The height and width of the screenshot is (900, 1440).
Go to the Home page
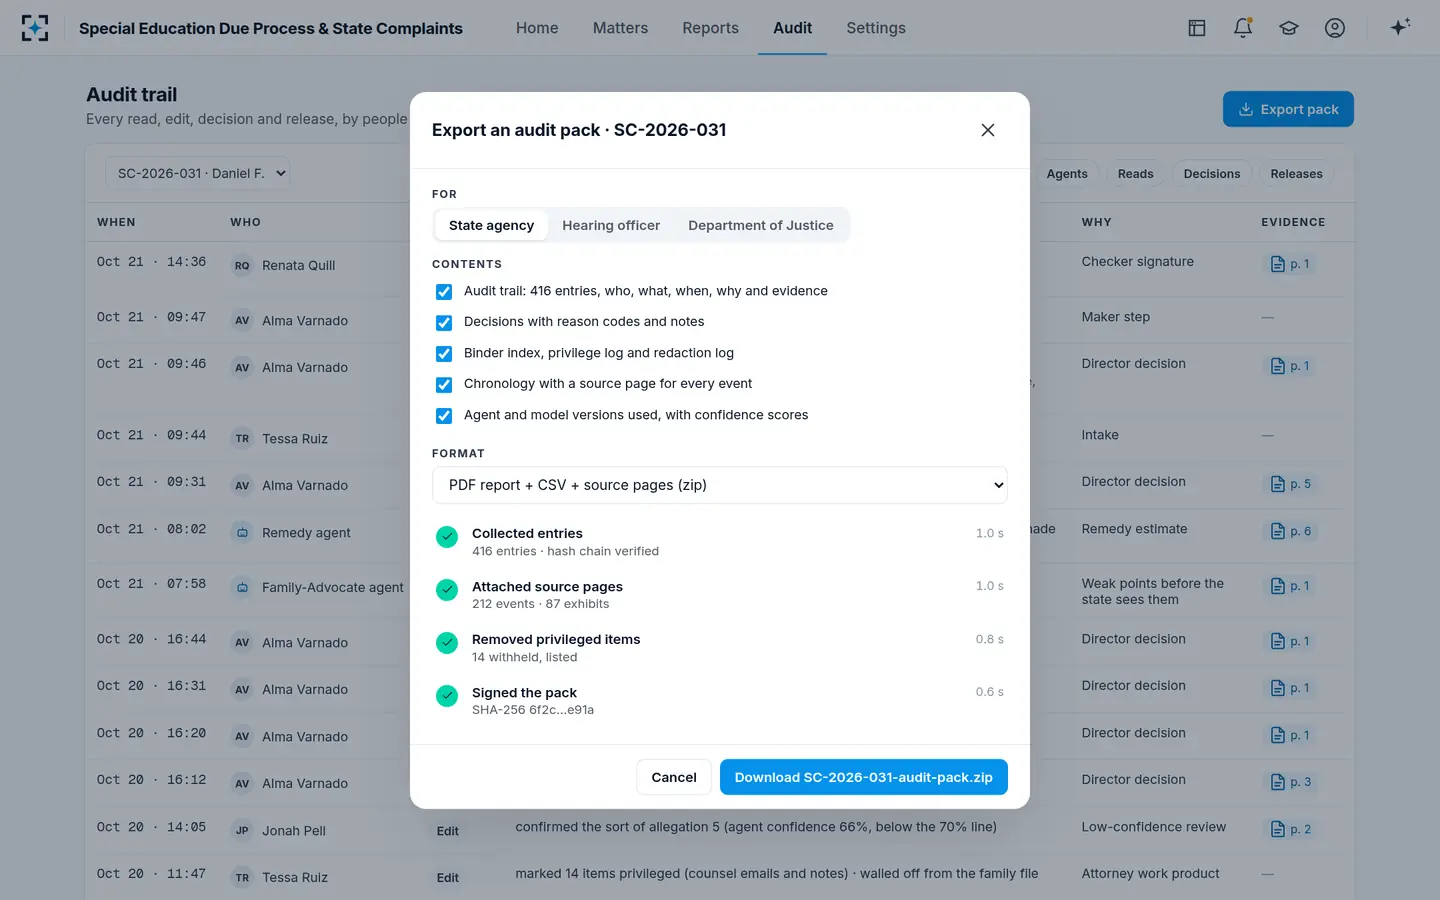[537, 28]
